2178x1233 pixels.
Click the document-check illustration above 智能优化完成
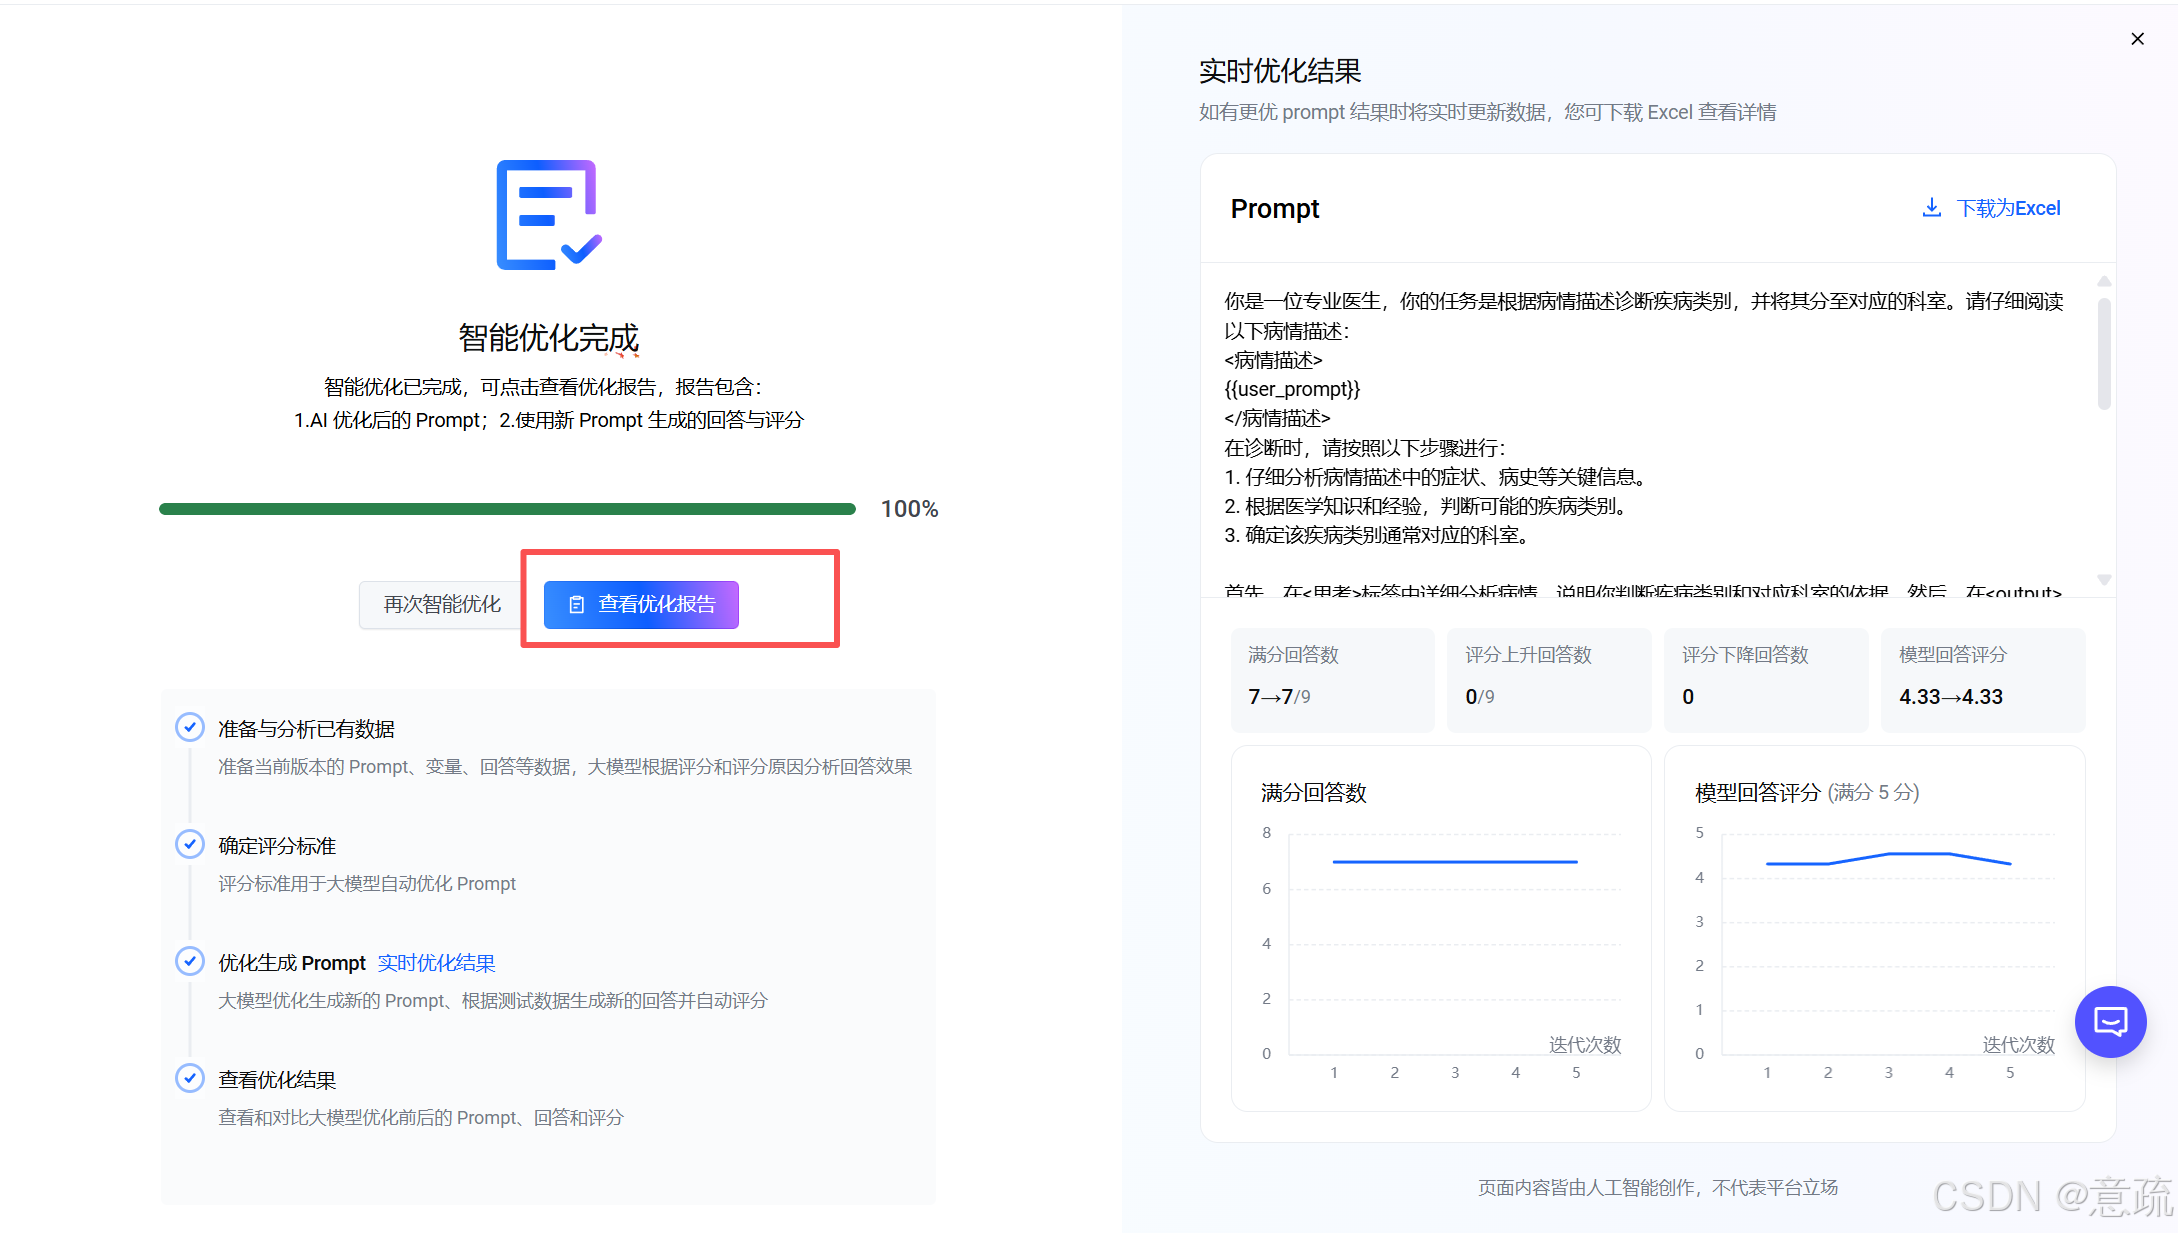547,215
